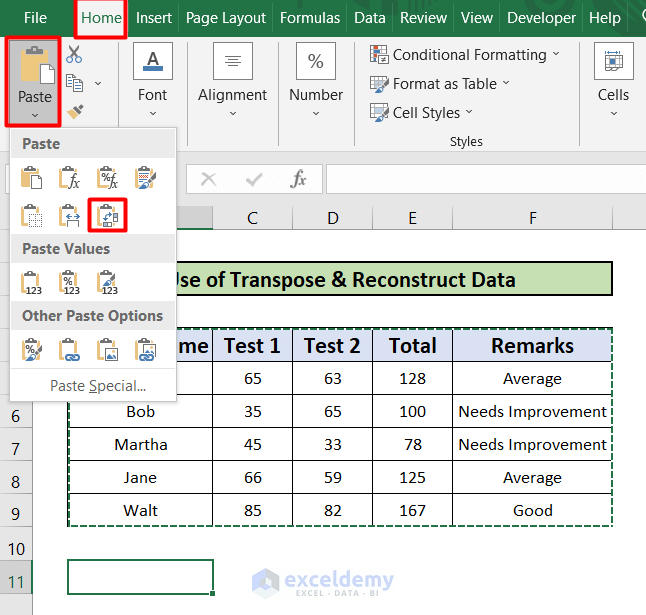The image size is (646, 615).
Task: Click the Font group icon
Action: coord(153,61)
